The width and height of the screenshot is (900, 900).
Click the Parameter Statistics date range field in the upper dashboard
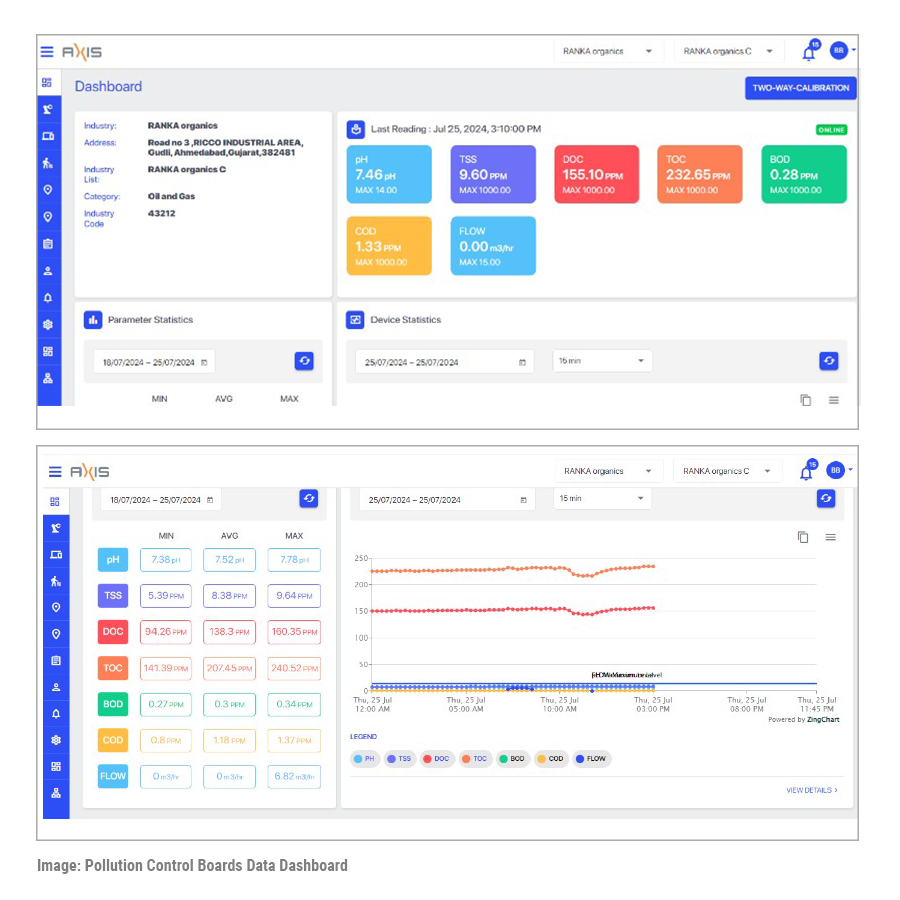pyautogui.click(x=154, y=362)
